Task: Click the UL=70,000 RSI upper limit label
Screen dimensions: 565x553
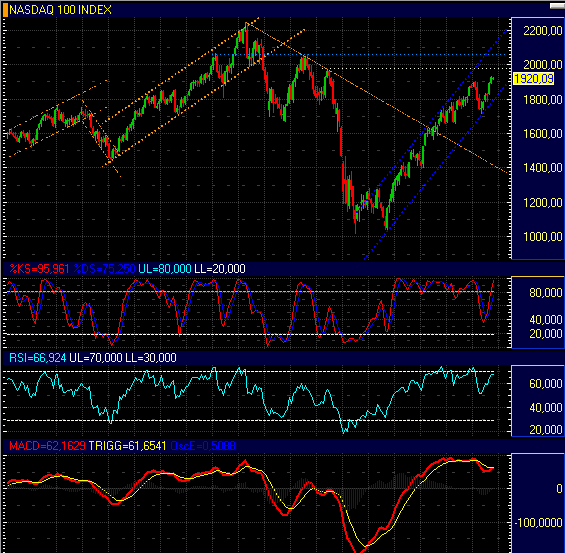Action: [x=96, y=358]
